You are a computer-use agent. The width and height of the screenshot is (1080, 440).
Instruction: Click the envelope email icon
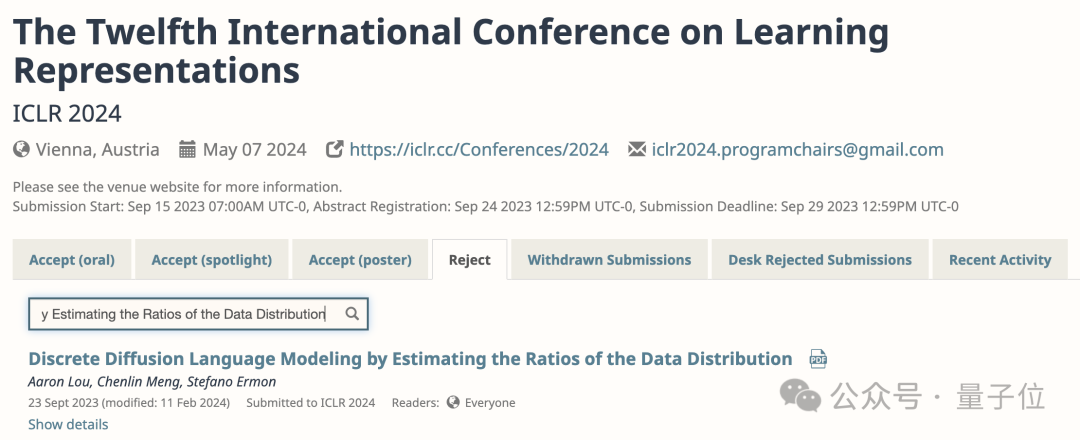pyautogui.click(x=636, y=150)
